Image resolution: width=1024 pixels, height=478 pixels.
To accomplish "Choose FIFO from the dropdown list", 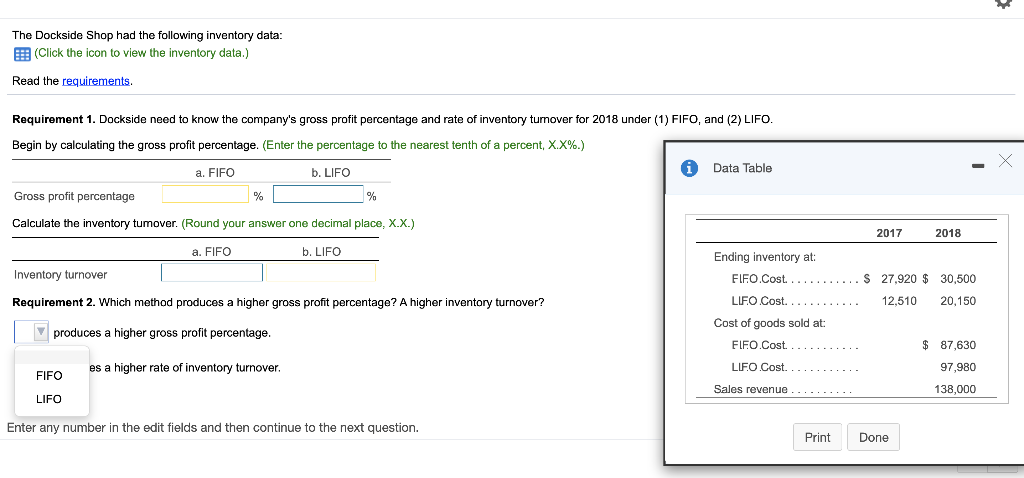I will (50, 375).
